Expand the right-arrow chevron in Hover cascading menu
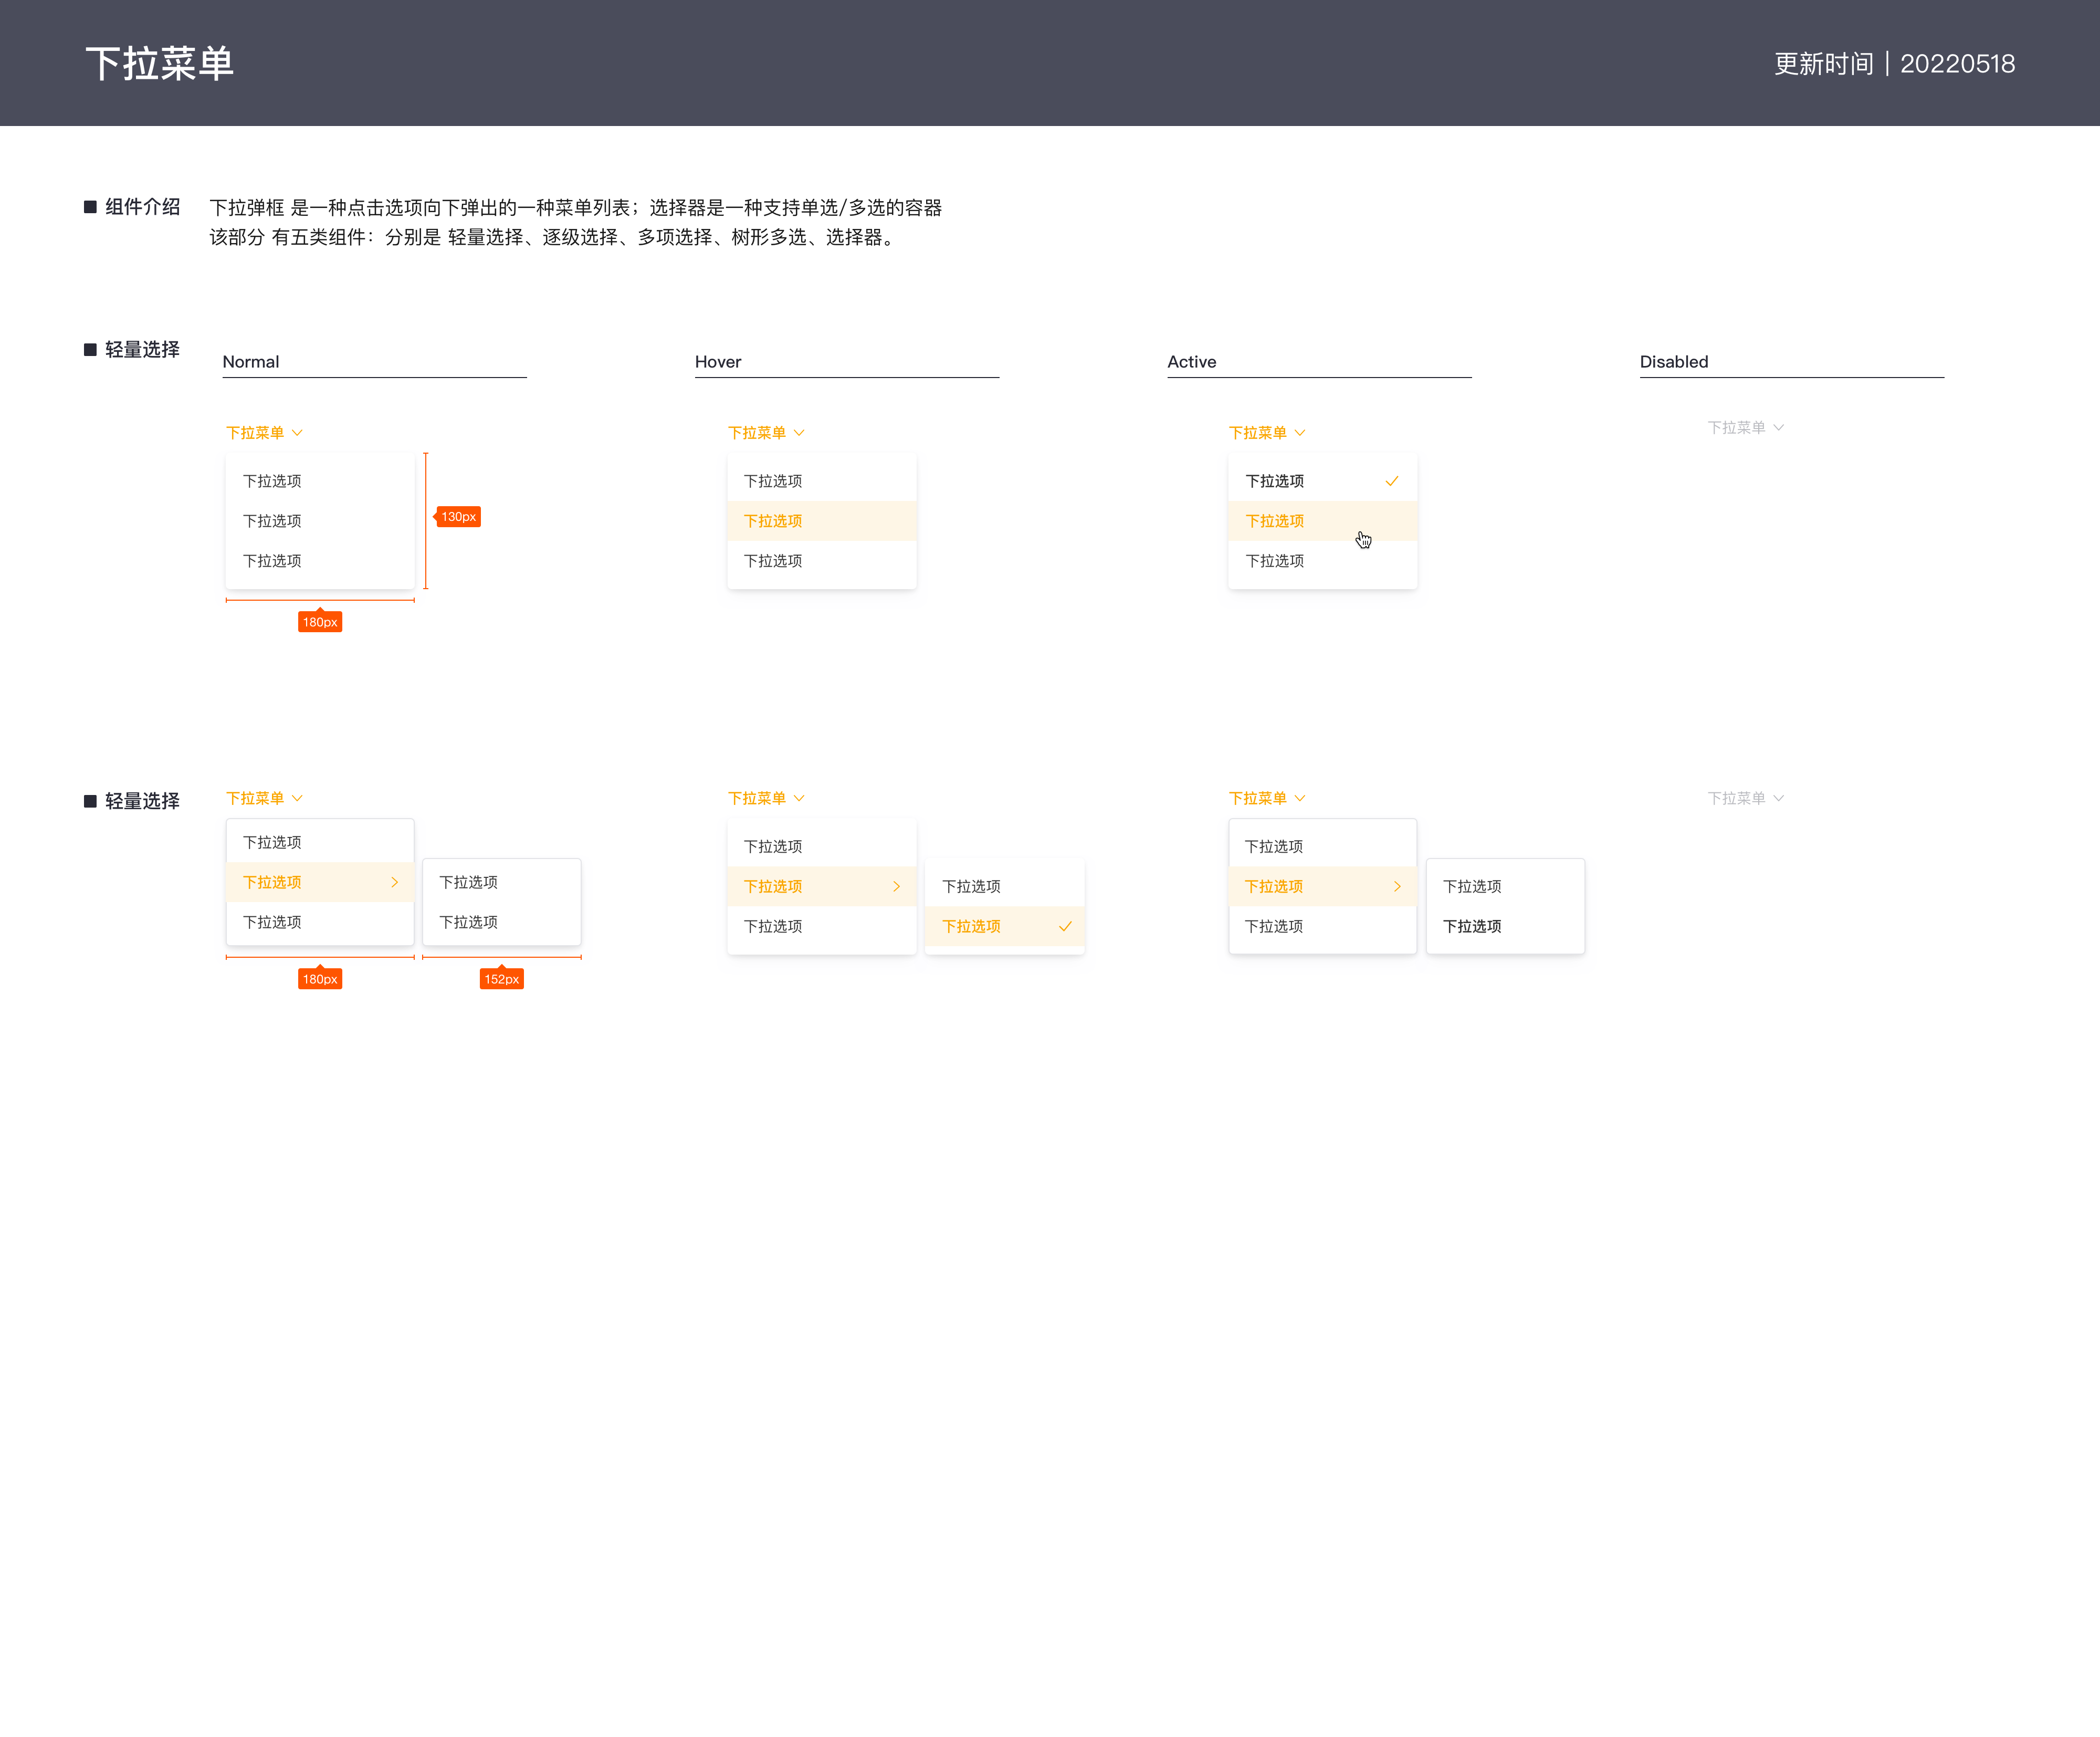 click(x=897, y=886)
